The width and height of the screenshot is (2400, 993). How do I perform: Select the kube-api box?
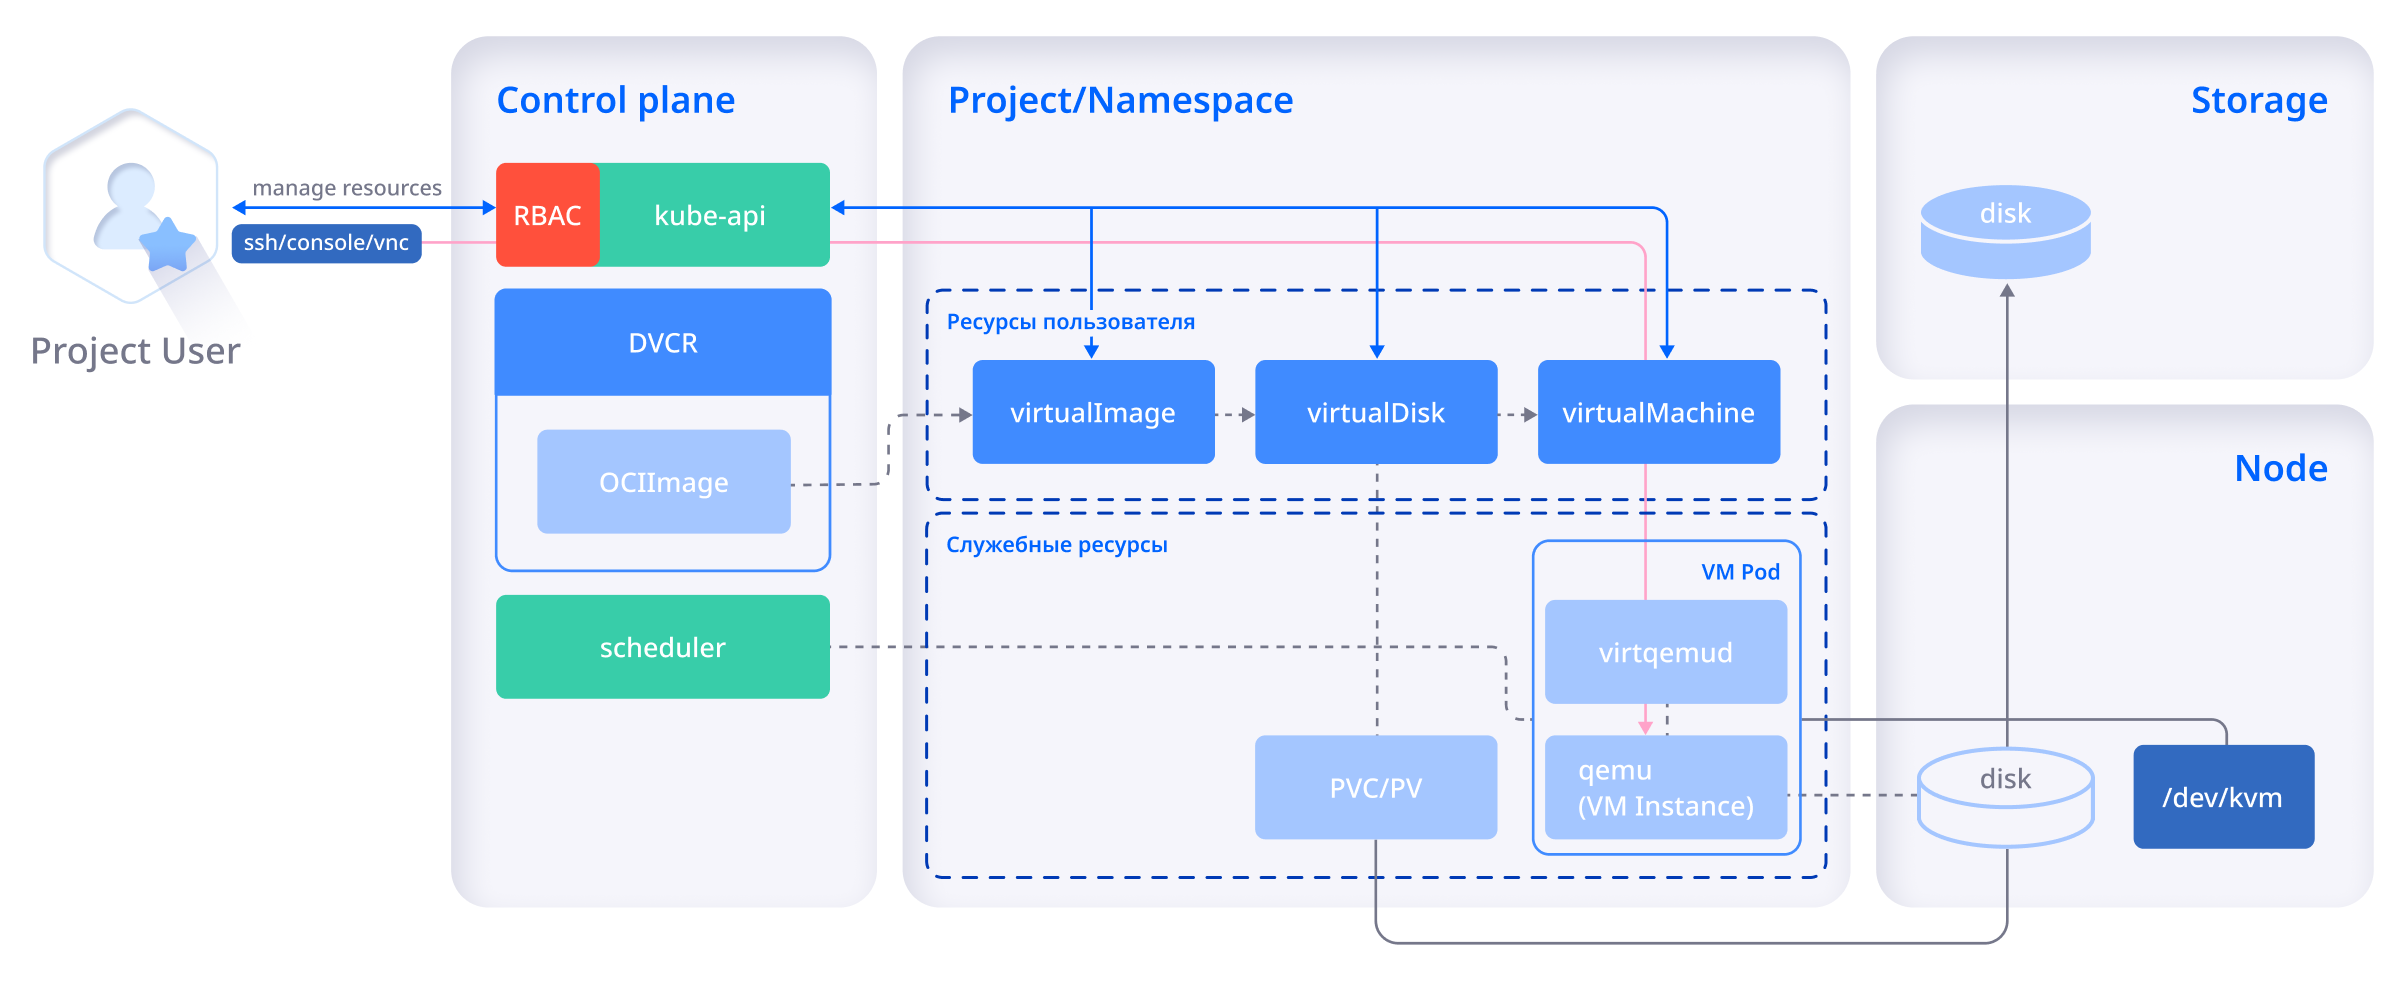coord(711,215)
